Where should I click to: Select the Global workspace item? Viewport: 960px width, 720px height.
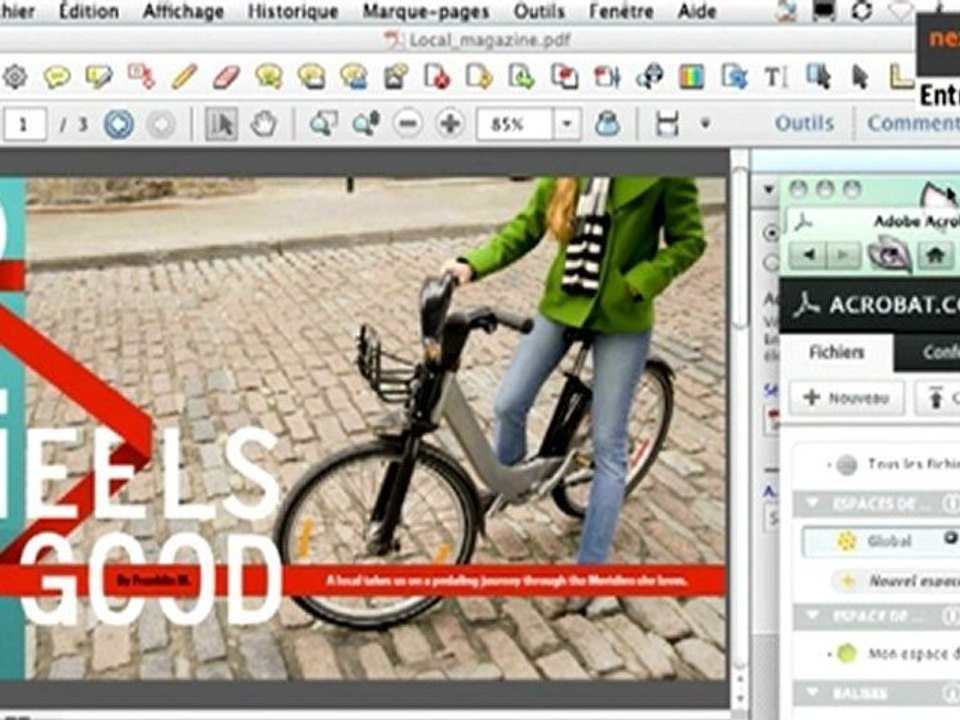[x=882, y=541]
